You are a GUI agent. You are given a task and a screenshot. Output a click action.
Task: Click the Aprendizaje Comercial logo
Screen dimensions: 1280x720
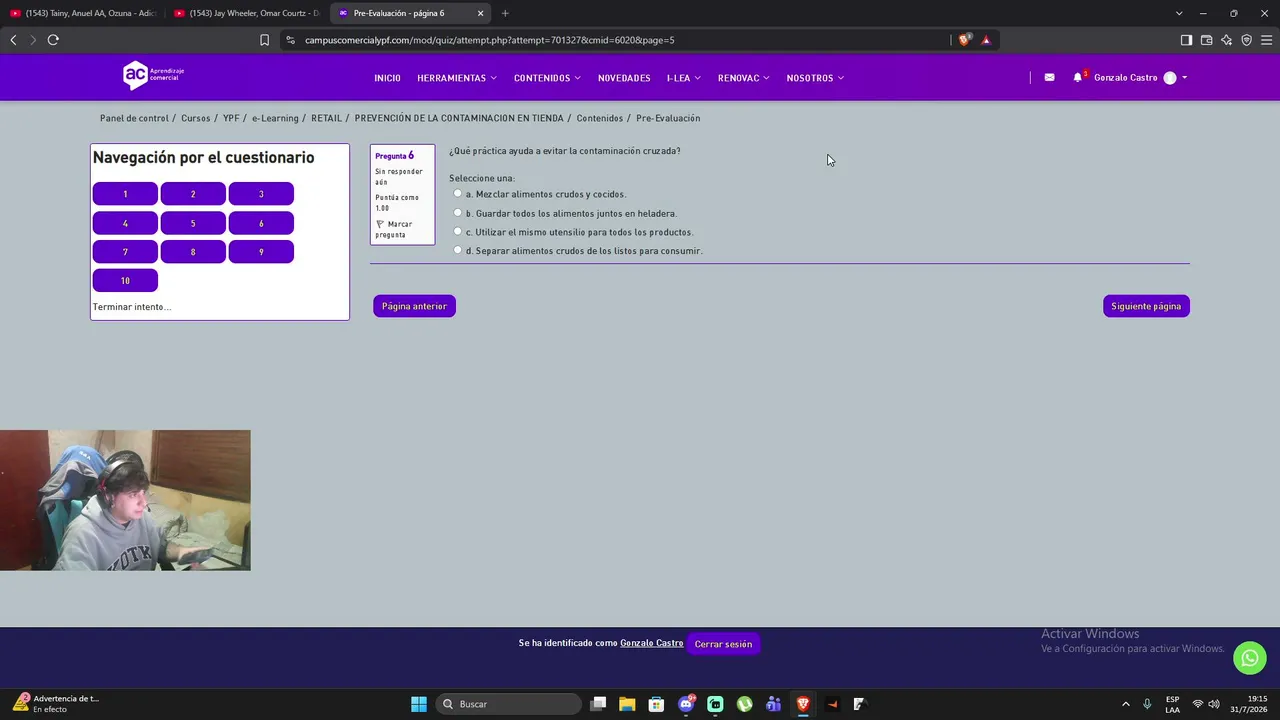(153, 75)
